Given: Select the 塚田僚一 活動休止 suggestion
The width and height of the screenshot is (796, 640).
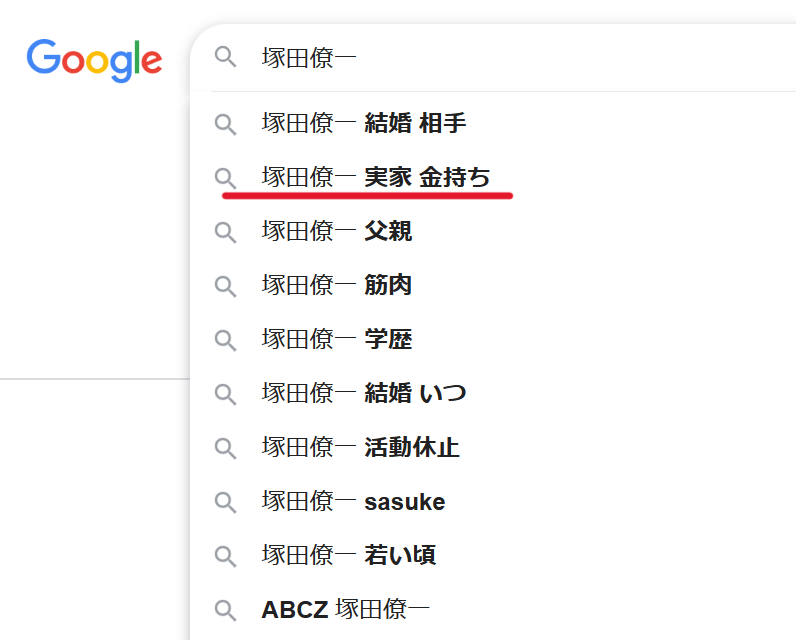Looking at the screenshot, I should 360,448.
